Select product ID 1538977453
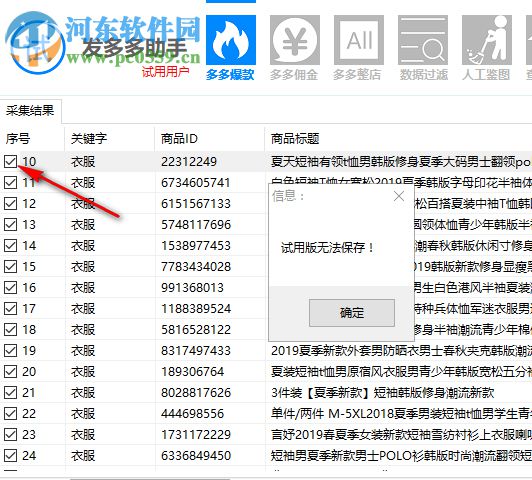Screen dimensions: 532x480 coord(196,246)
